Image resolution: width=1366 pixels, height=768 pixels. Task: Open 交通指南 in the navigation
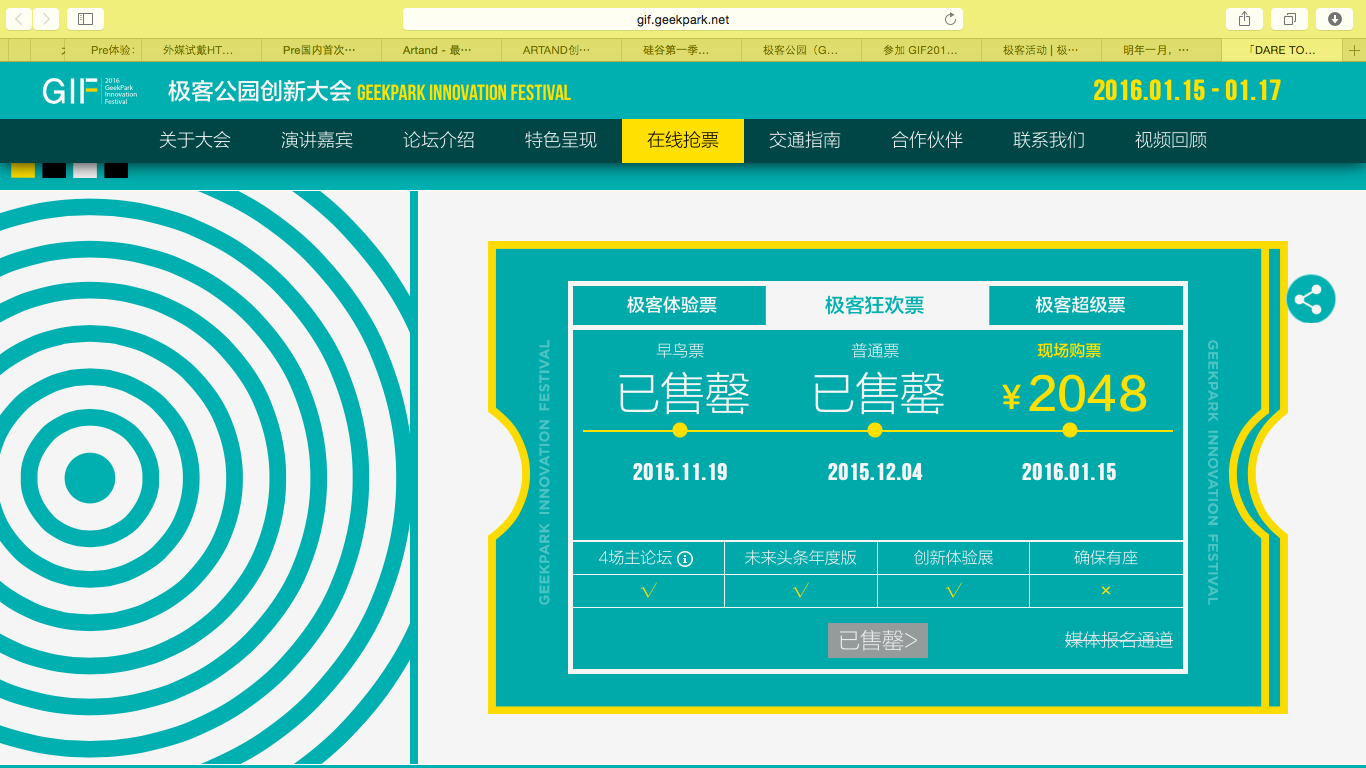pyautogui.click(x=805, y=140)
